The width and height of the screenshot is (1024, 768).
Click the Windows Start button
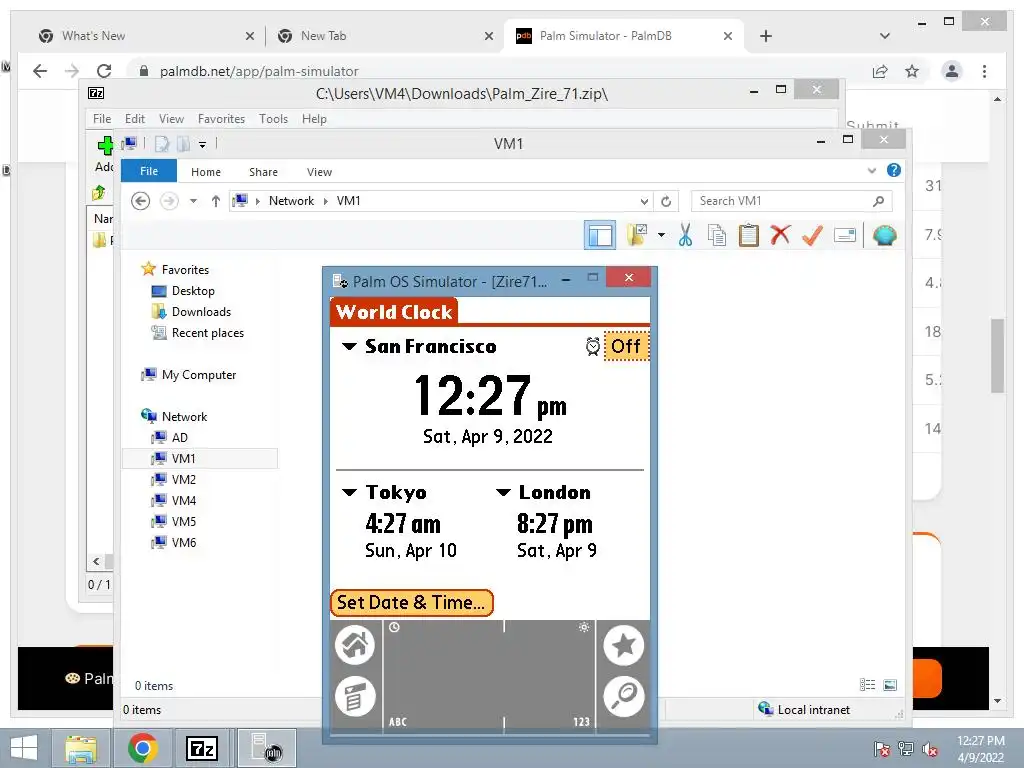coord(24,748)
